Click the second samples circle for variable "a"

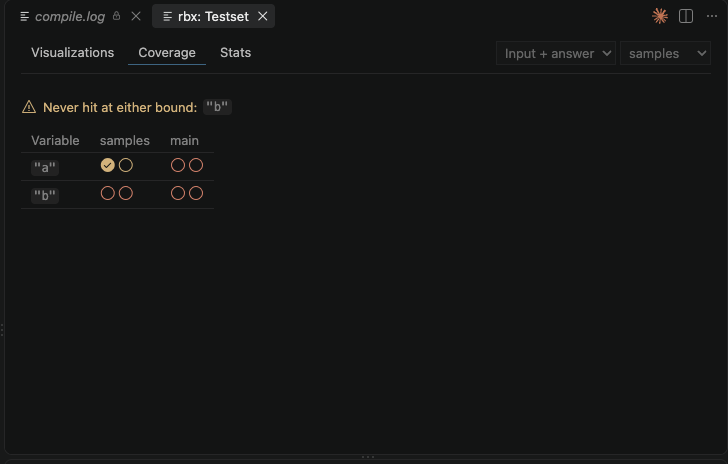[x=126, y=165]
